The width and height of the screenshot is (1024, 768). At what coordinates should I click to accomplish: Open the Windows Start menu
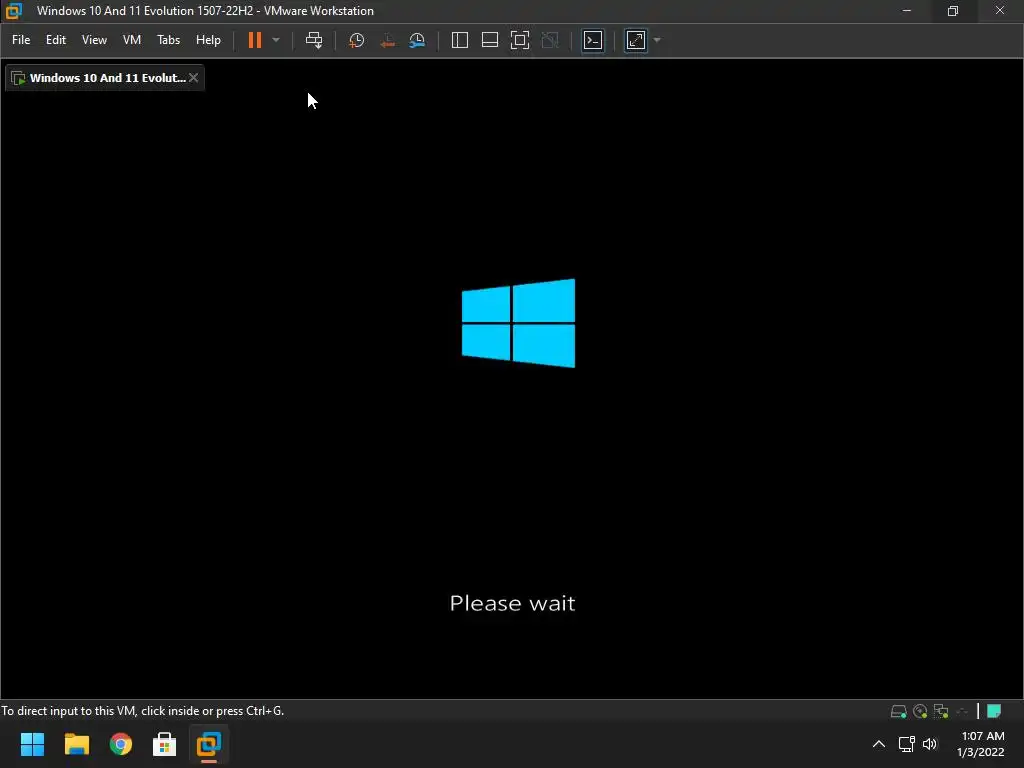[x=32, y=744]
